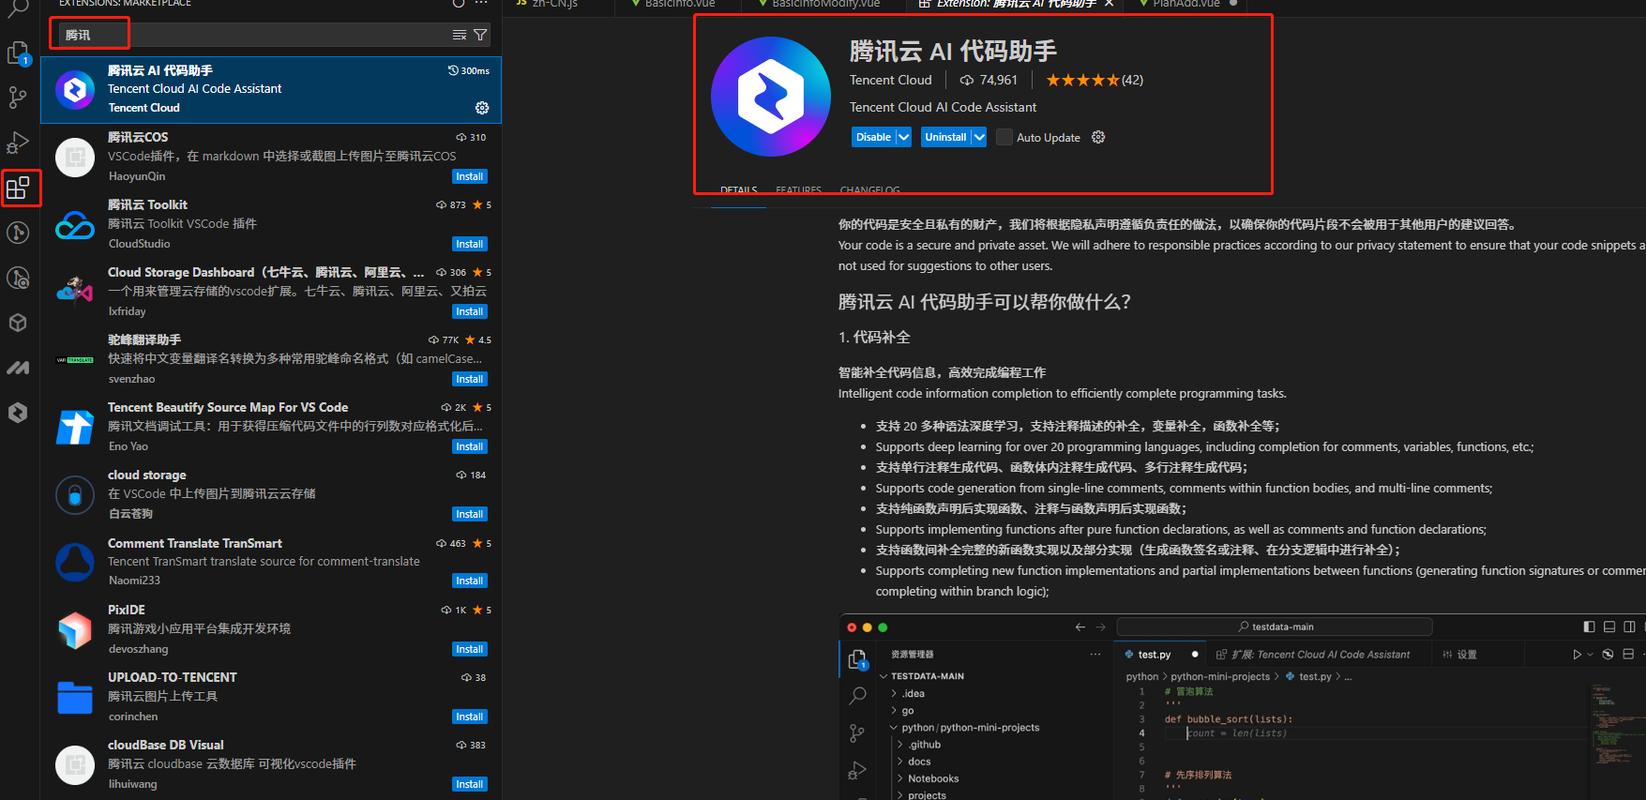
Task: Open the extensions filter funnel icon
Action: click(x=481, y=35)
